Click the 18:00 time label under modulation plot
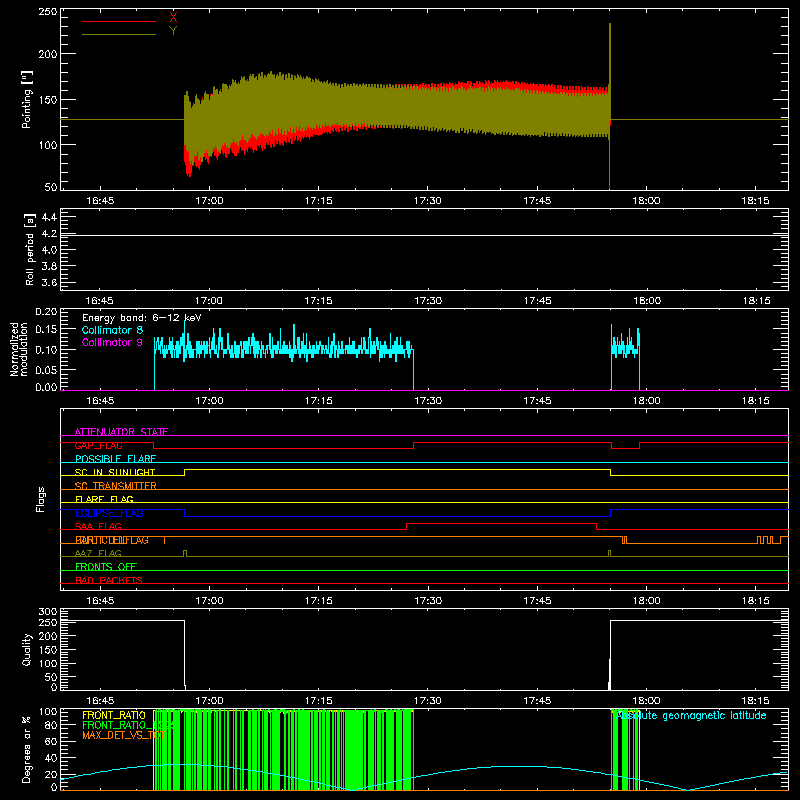The image size is (800, 800). 646,401
